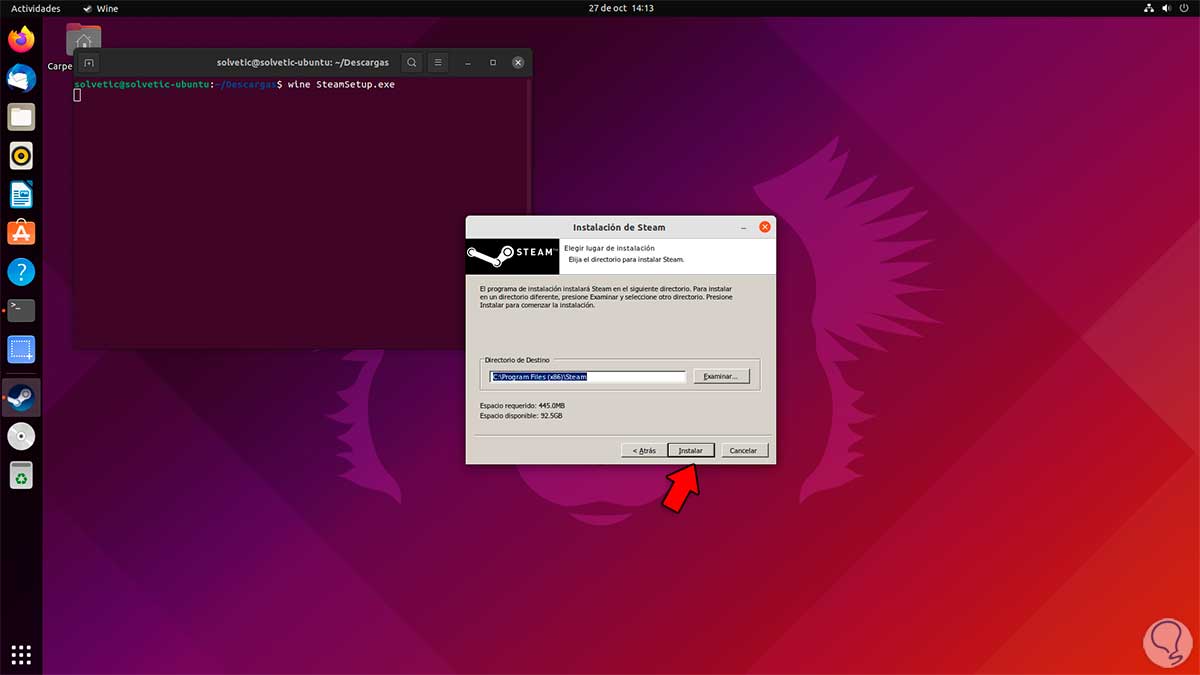Open new tab button in terminal

click(x=89, y=62)
